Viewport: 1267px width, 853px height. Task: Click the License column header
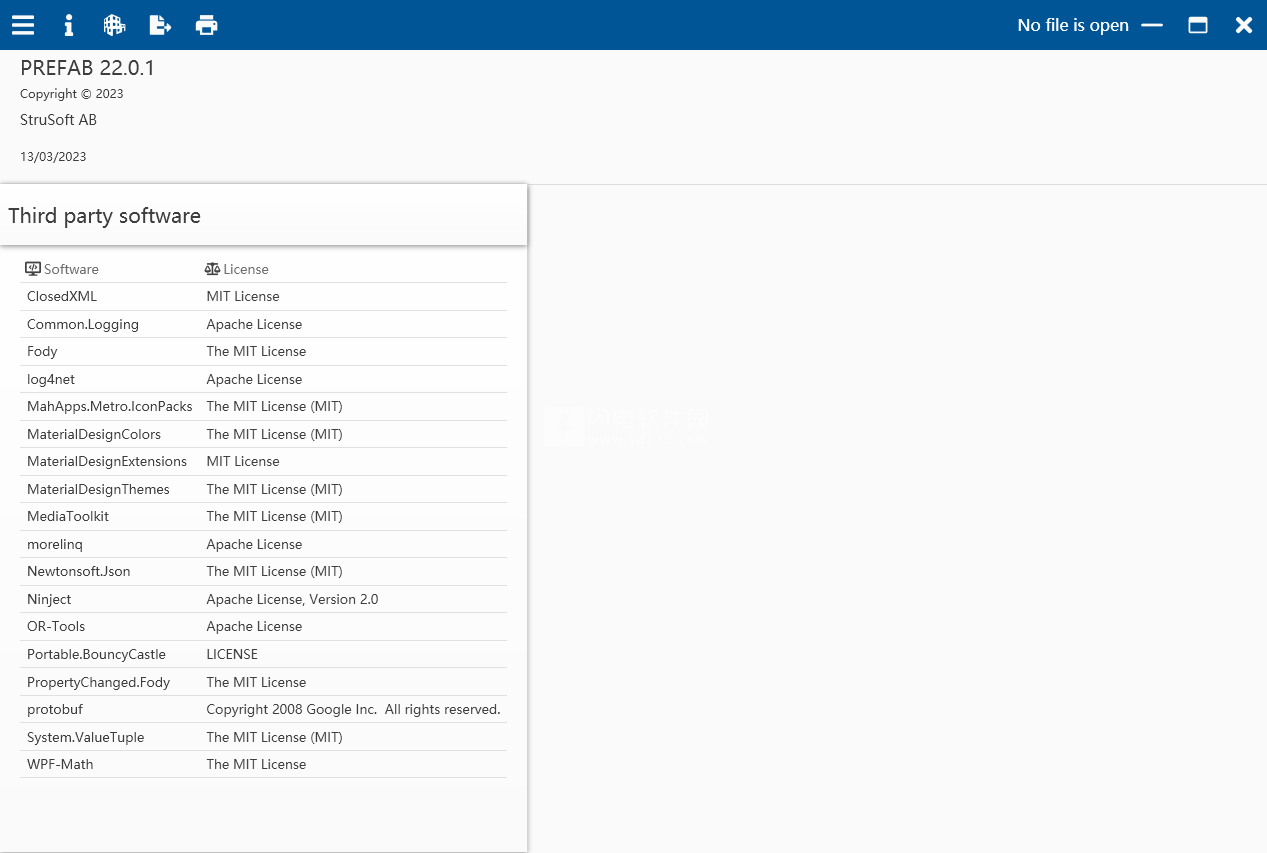pyautogui.click(x=245, y=269)
